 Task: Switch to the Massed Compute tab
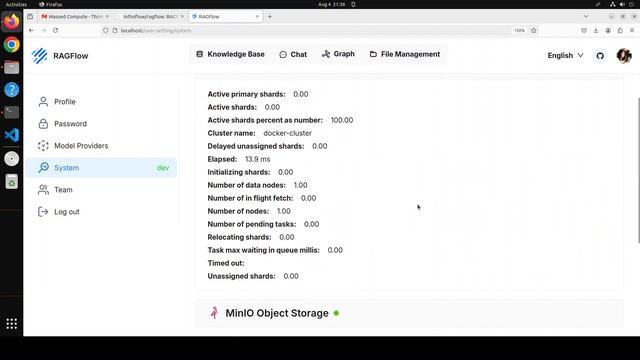pyautogui.click(x=75, y=16)
